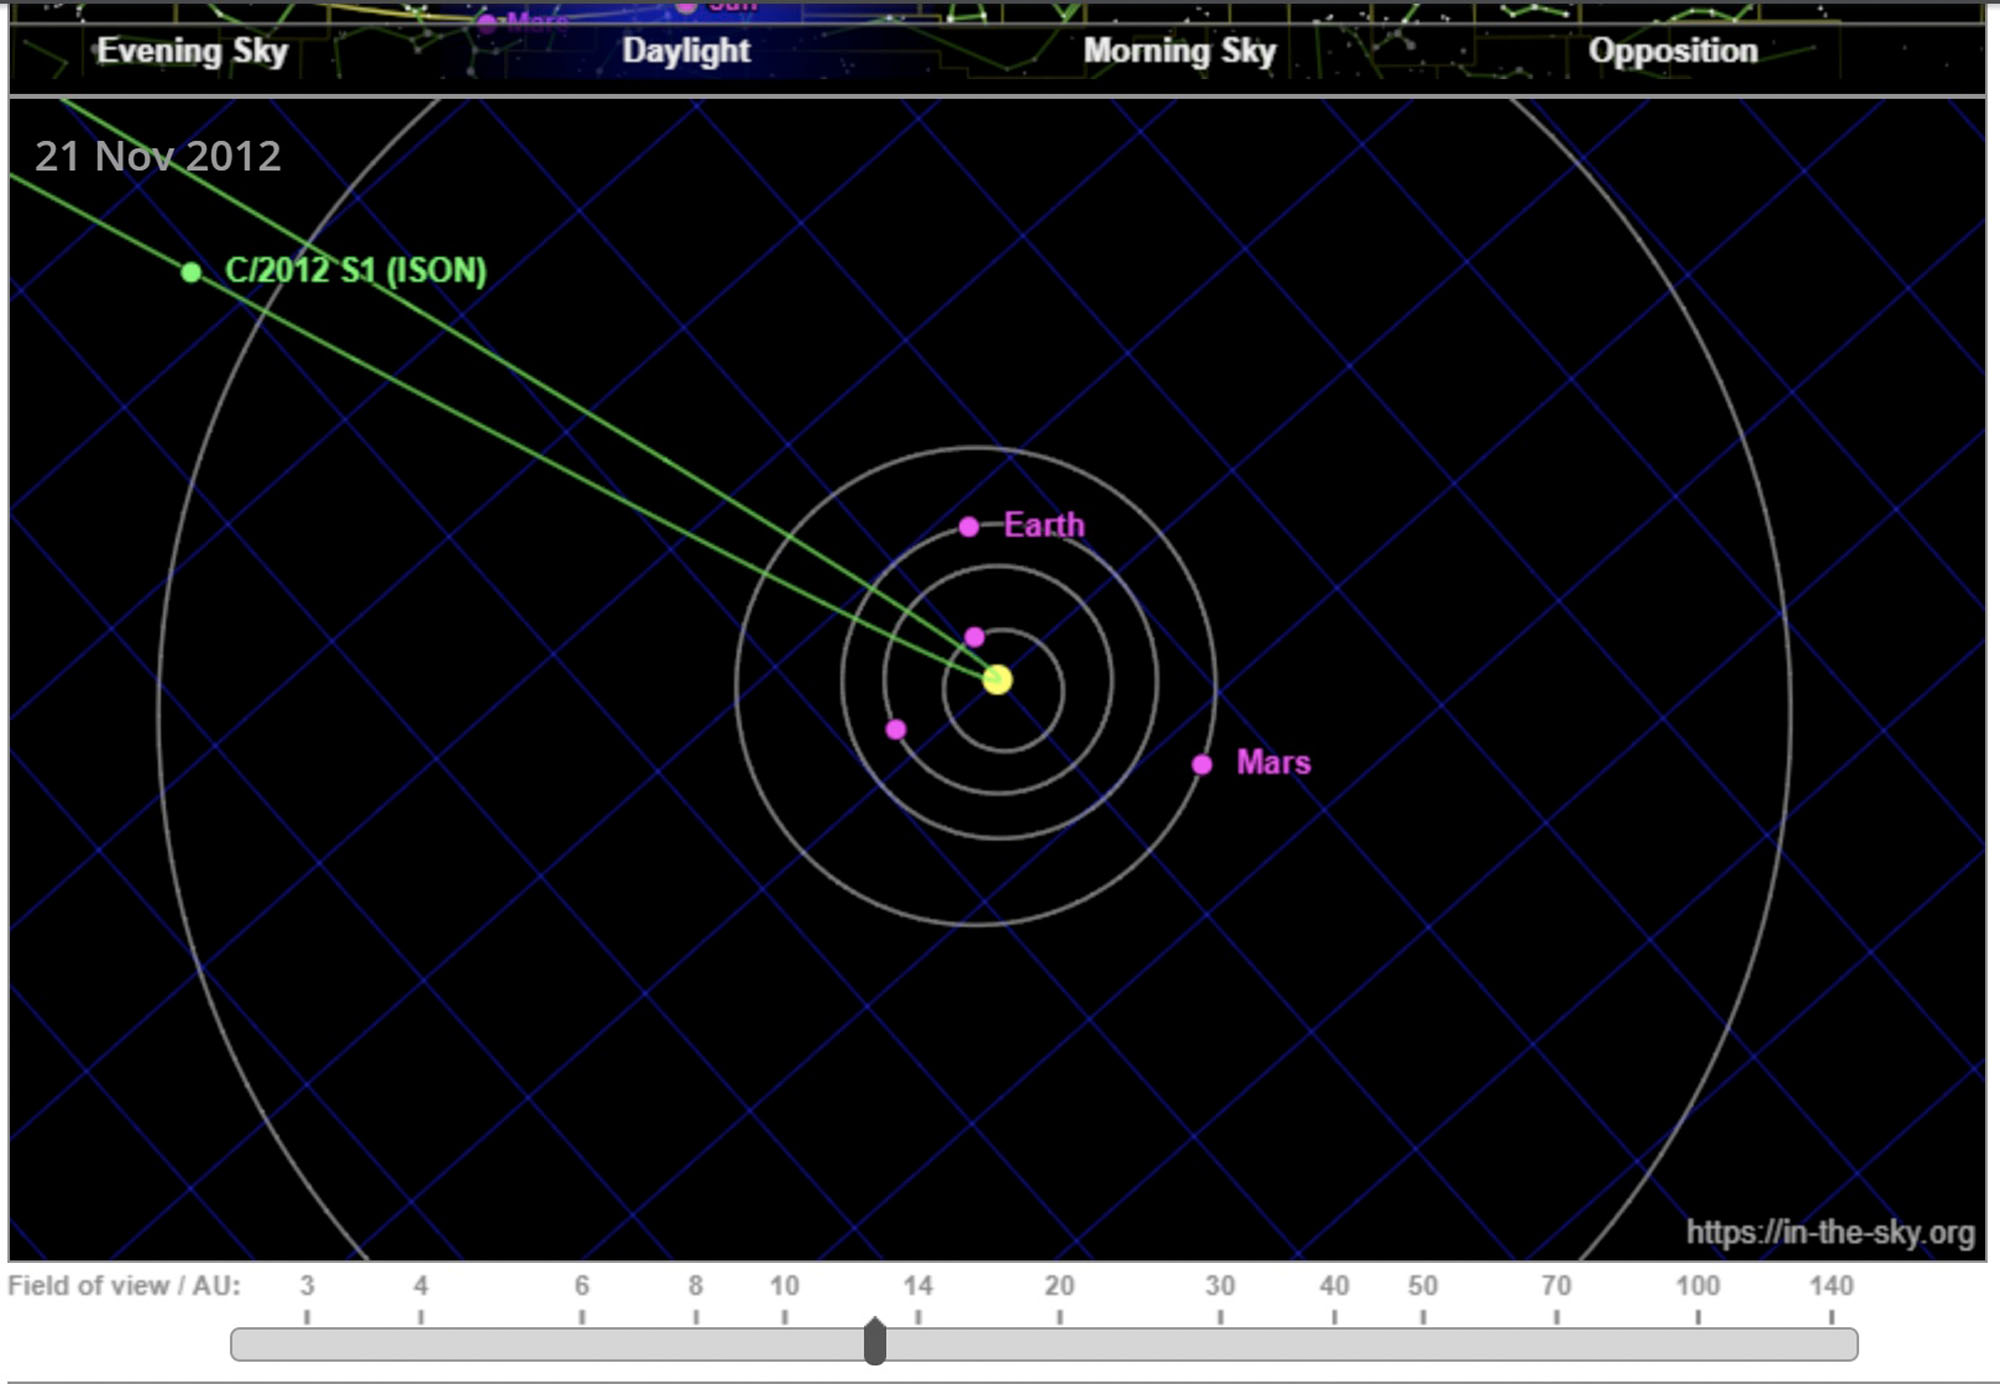Set the field of view to the 50 AU tick
This screenshot has width=2000, height=1384.
1422,1343
